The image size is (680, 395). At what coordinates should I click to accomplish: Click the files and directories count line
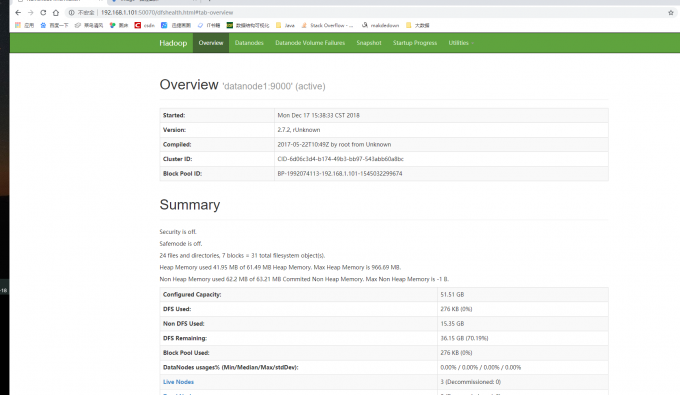(x=242, y=256)
